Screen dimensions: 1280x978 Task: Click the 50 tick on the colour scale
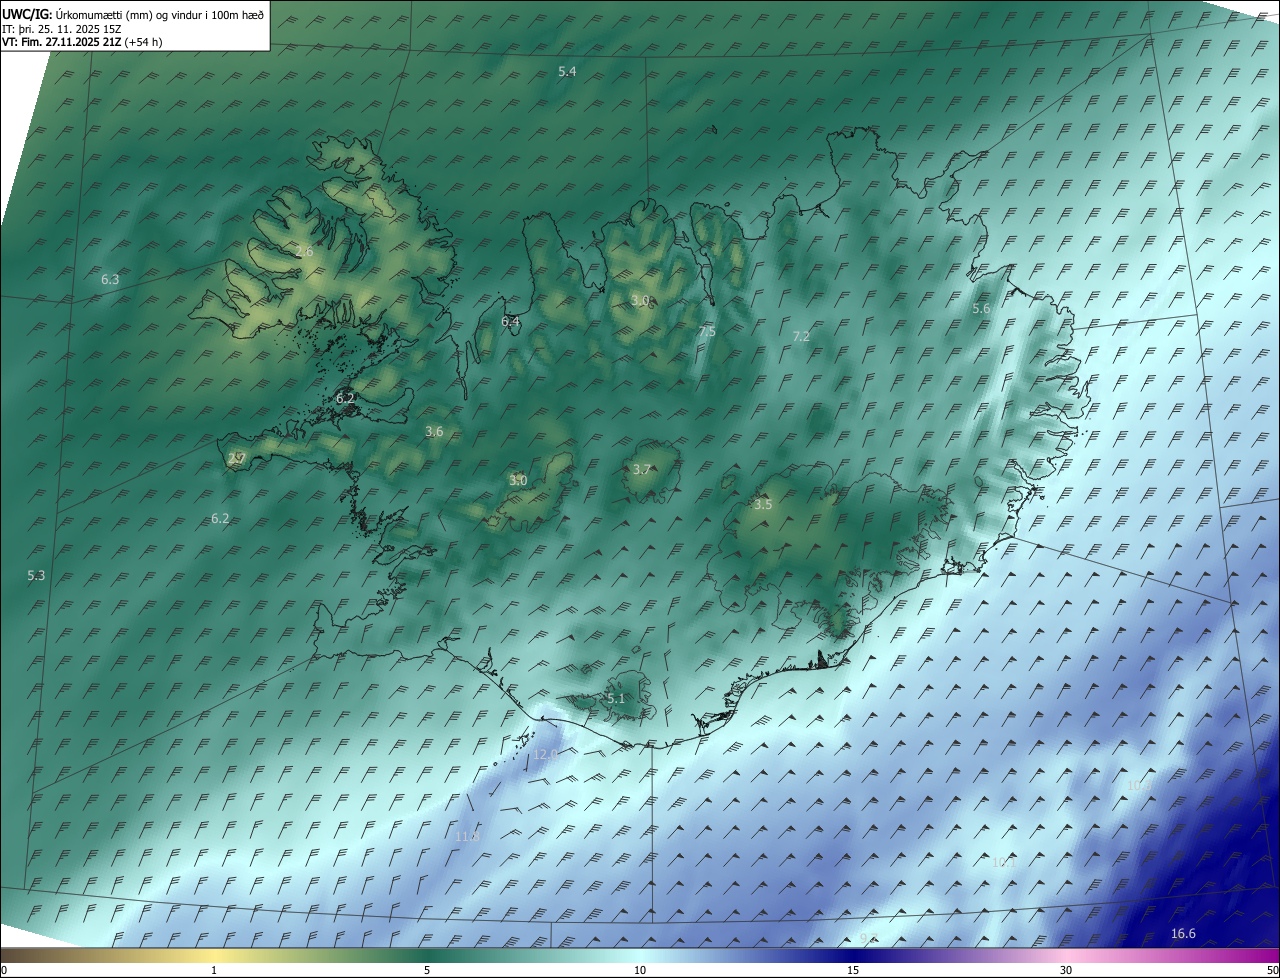1272,970
